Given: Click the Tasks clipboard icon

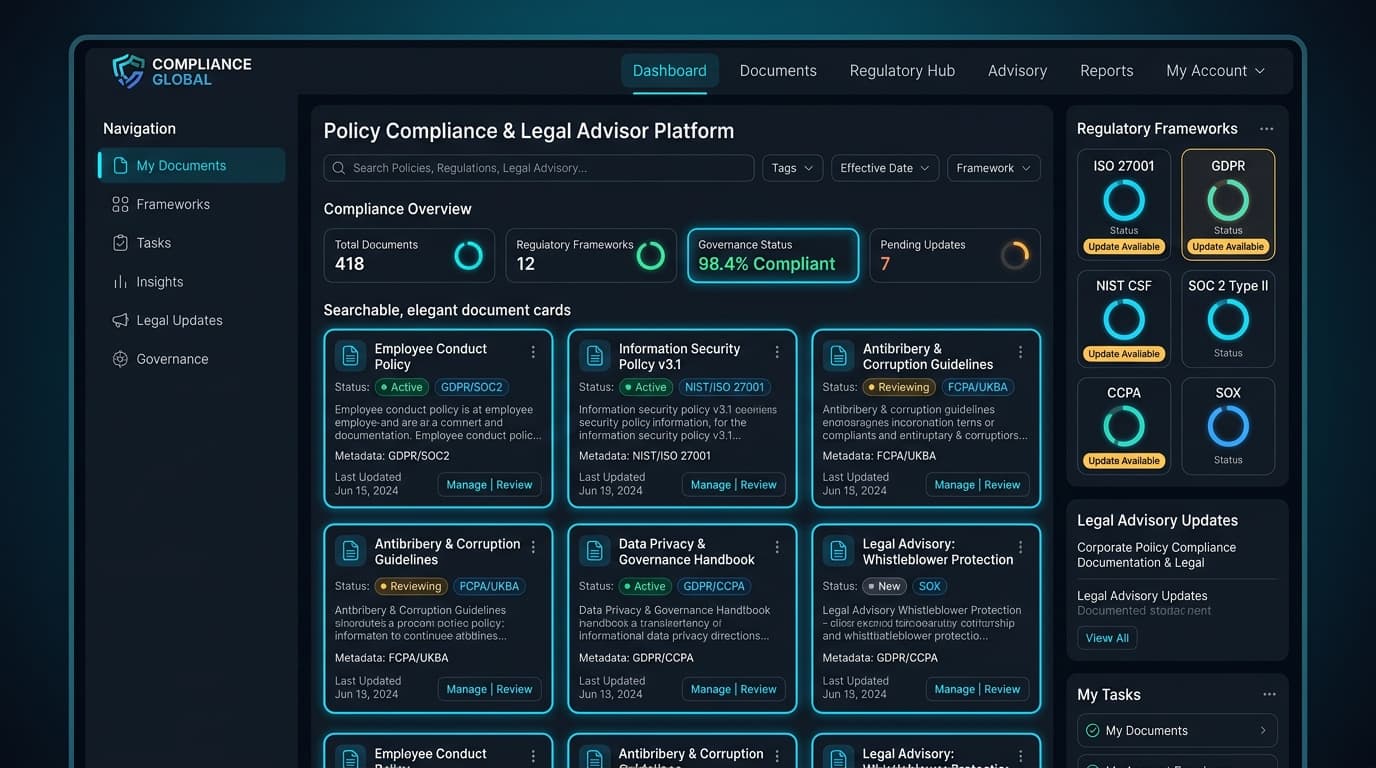Looking at the screenshot, I should tap(120, 243).
